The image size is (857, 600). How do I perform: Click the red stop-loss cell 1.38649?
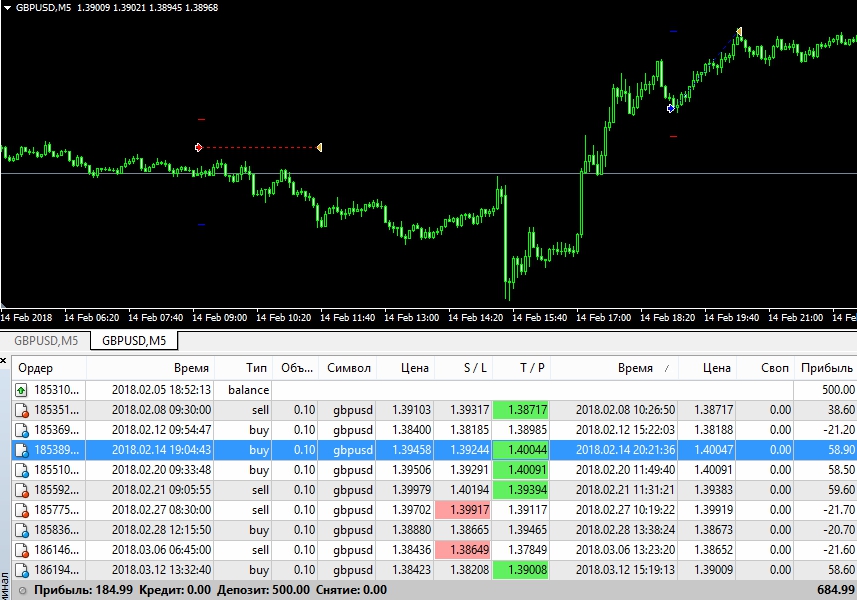(463, 550)
